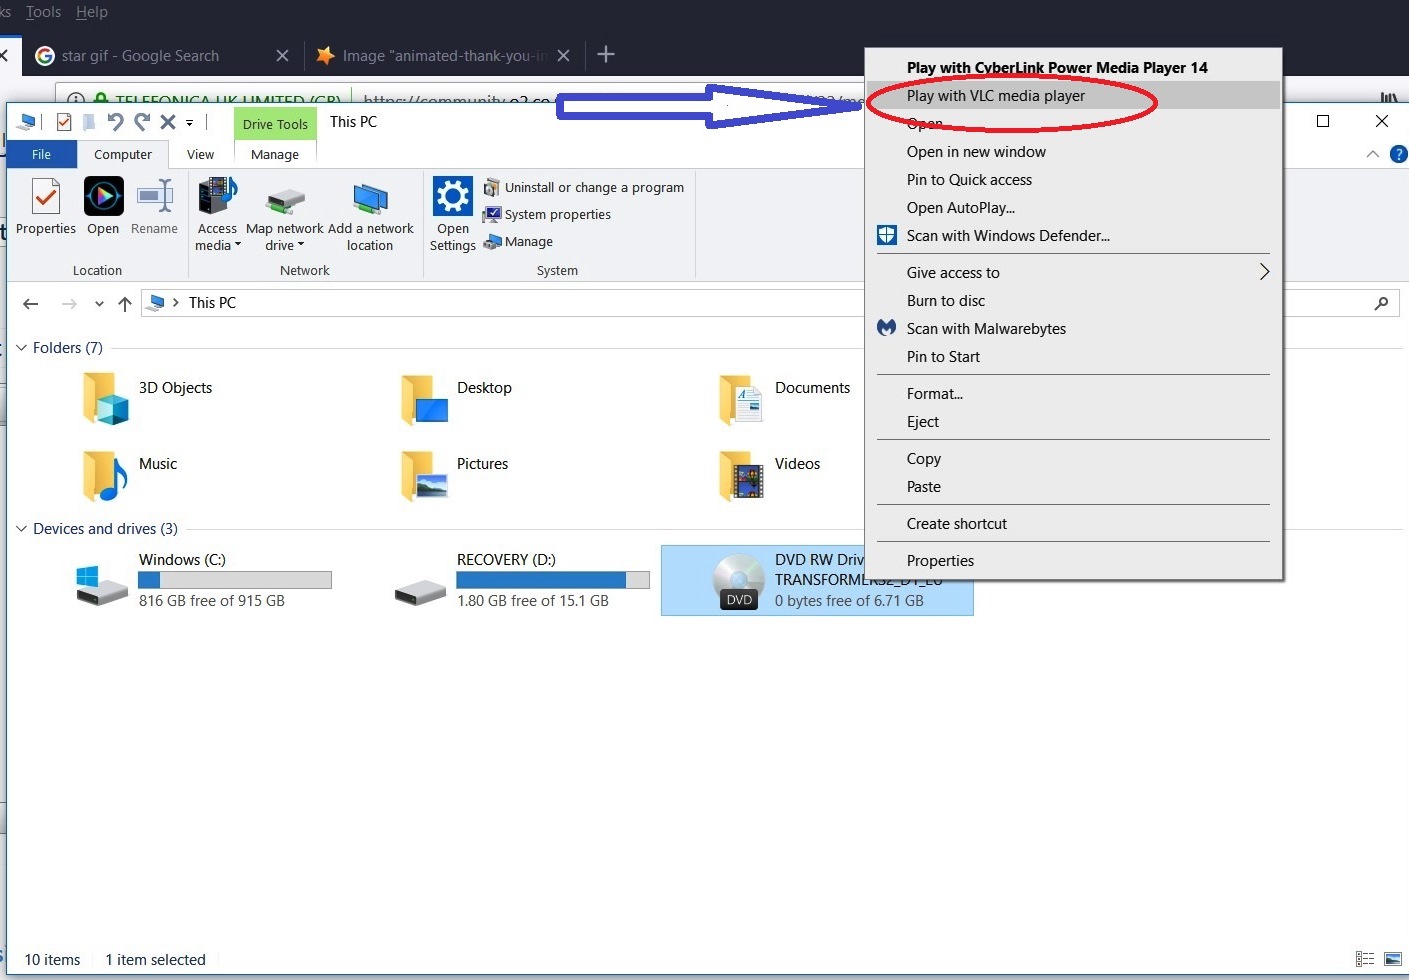Choose Play with VLC media player

(995, 96)
